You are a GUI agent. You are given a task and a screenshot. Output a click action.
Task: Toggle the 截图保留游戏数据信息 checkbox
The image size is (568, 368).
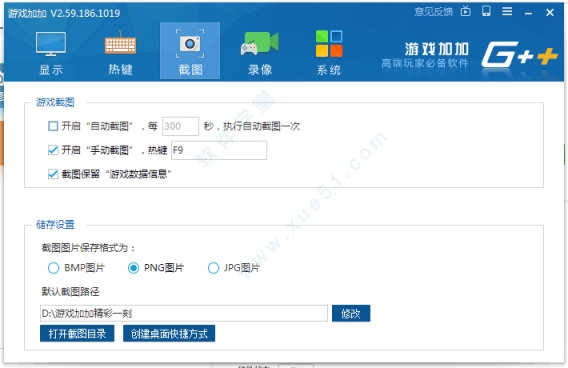click(53, 174)
